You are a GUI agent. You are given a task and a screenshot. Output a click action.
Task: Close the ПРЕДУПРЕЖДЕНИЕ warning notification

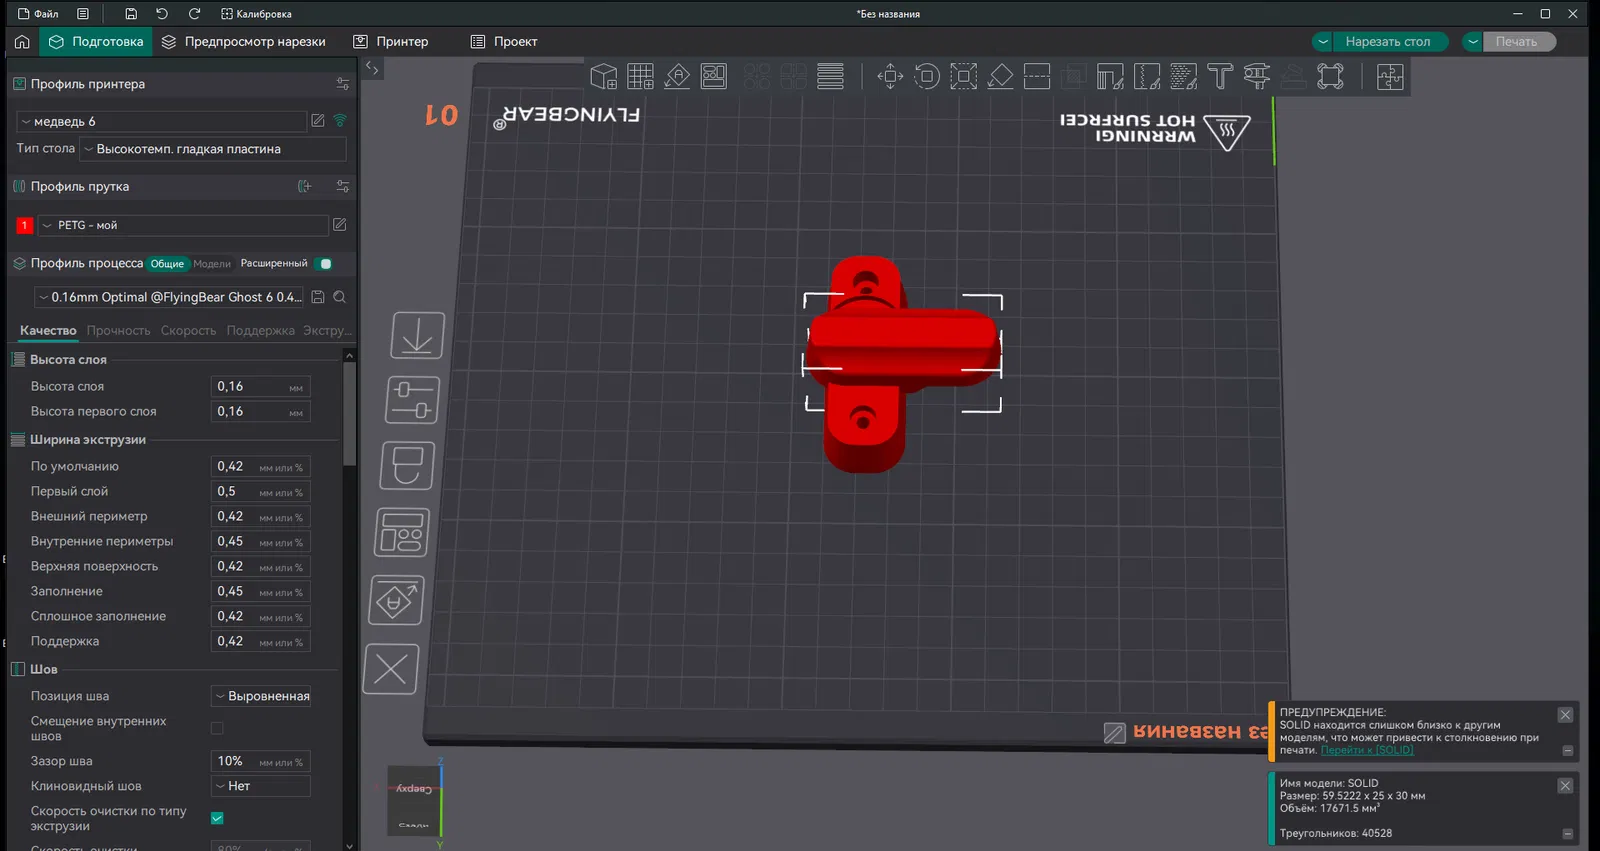(1565, 715)
